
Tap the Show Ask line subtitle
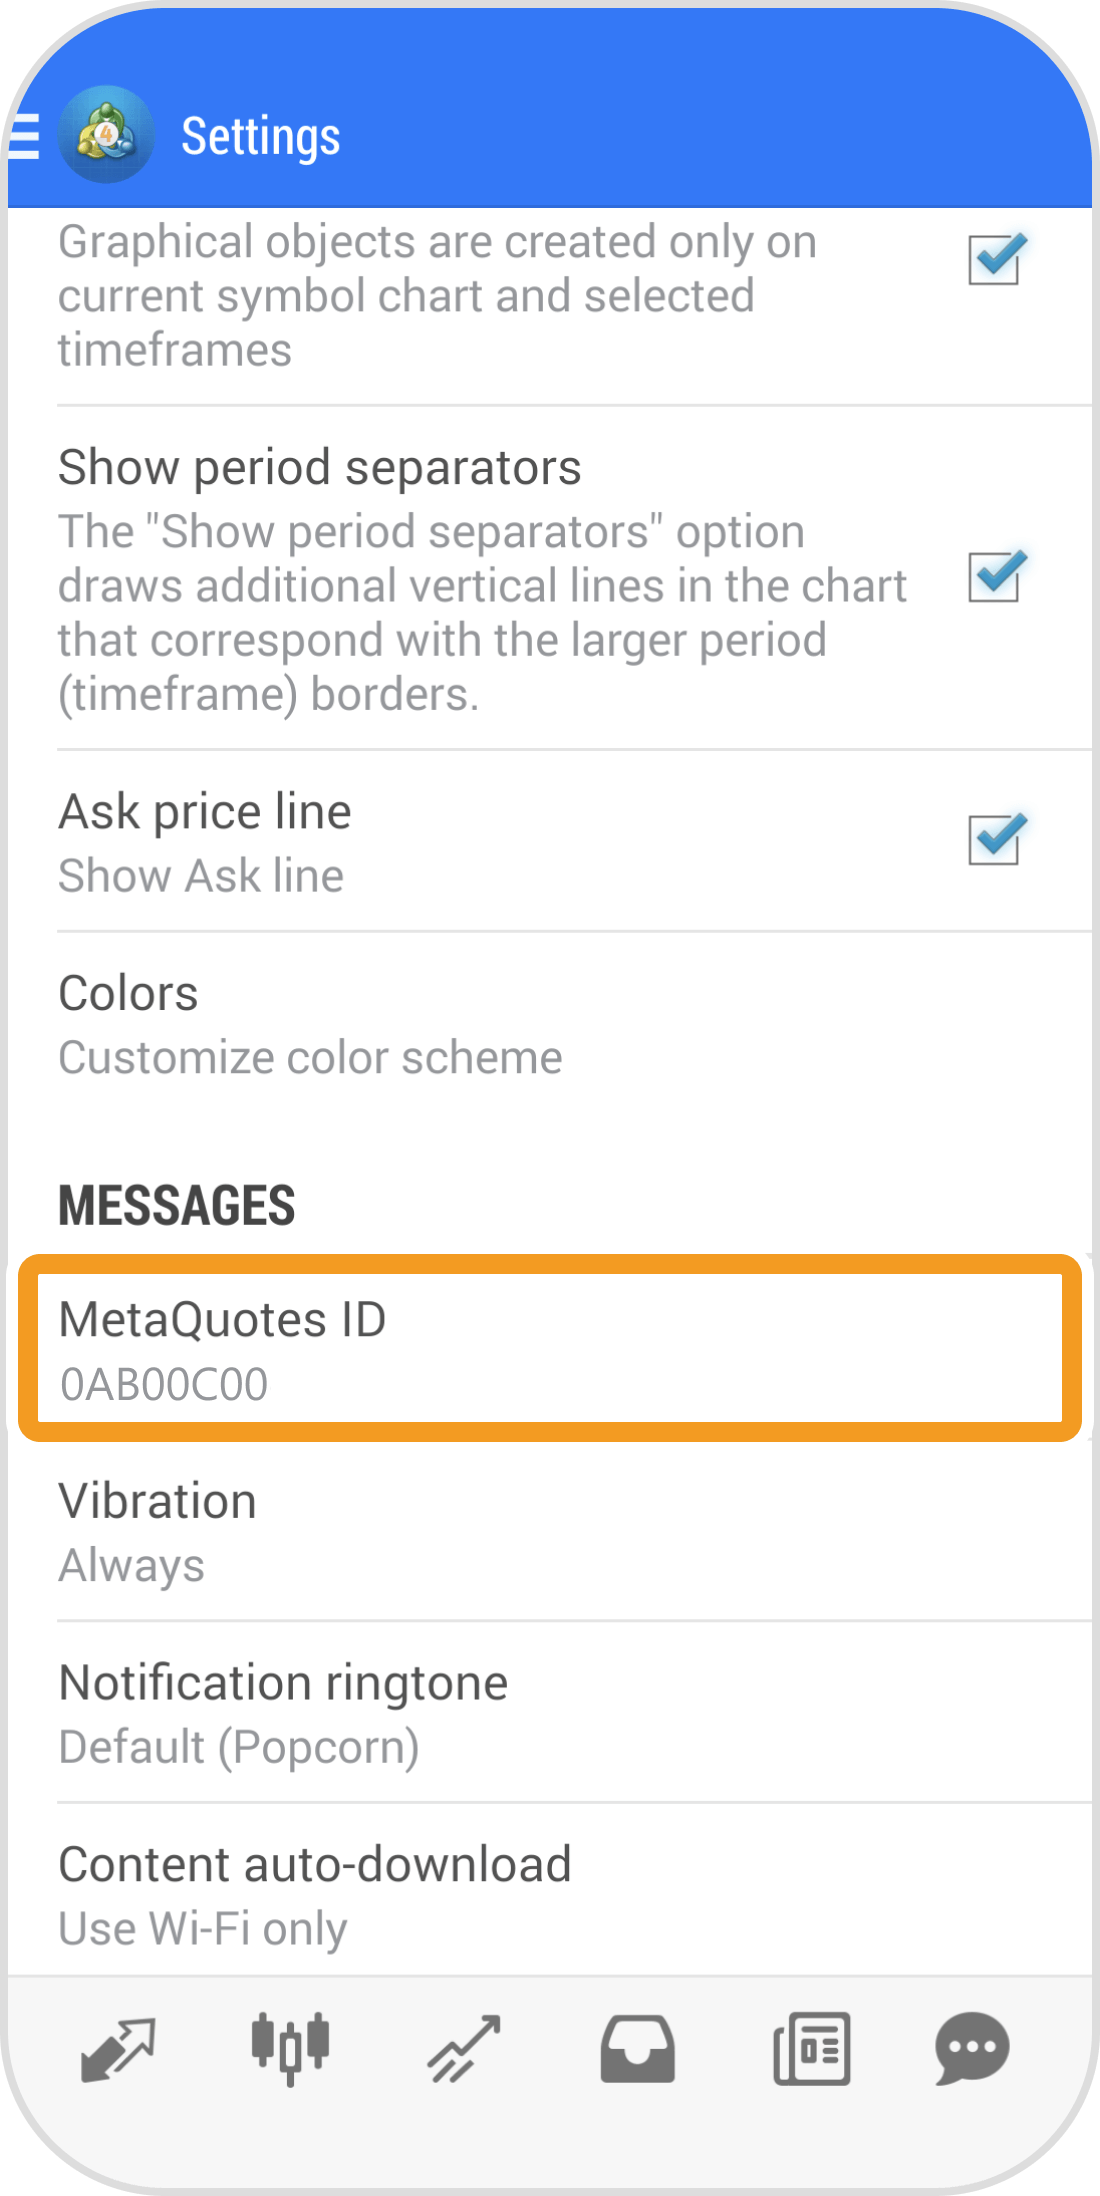point(201,876)
